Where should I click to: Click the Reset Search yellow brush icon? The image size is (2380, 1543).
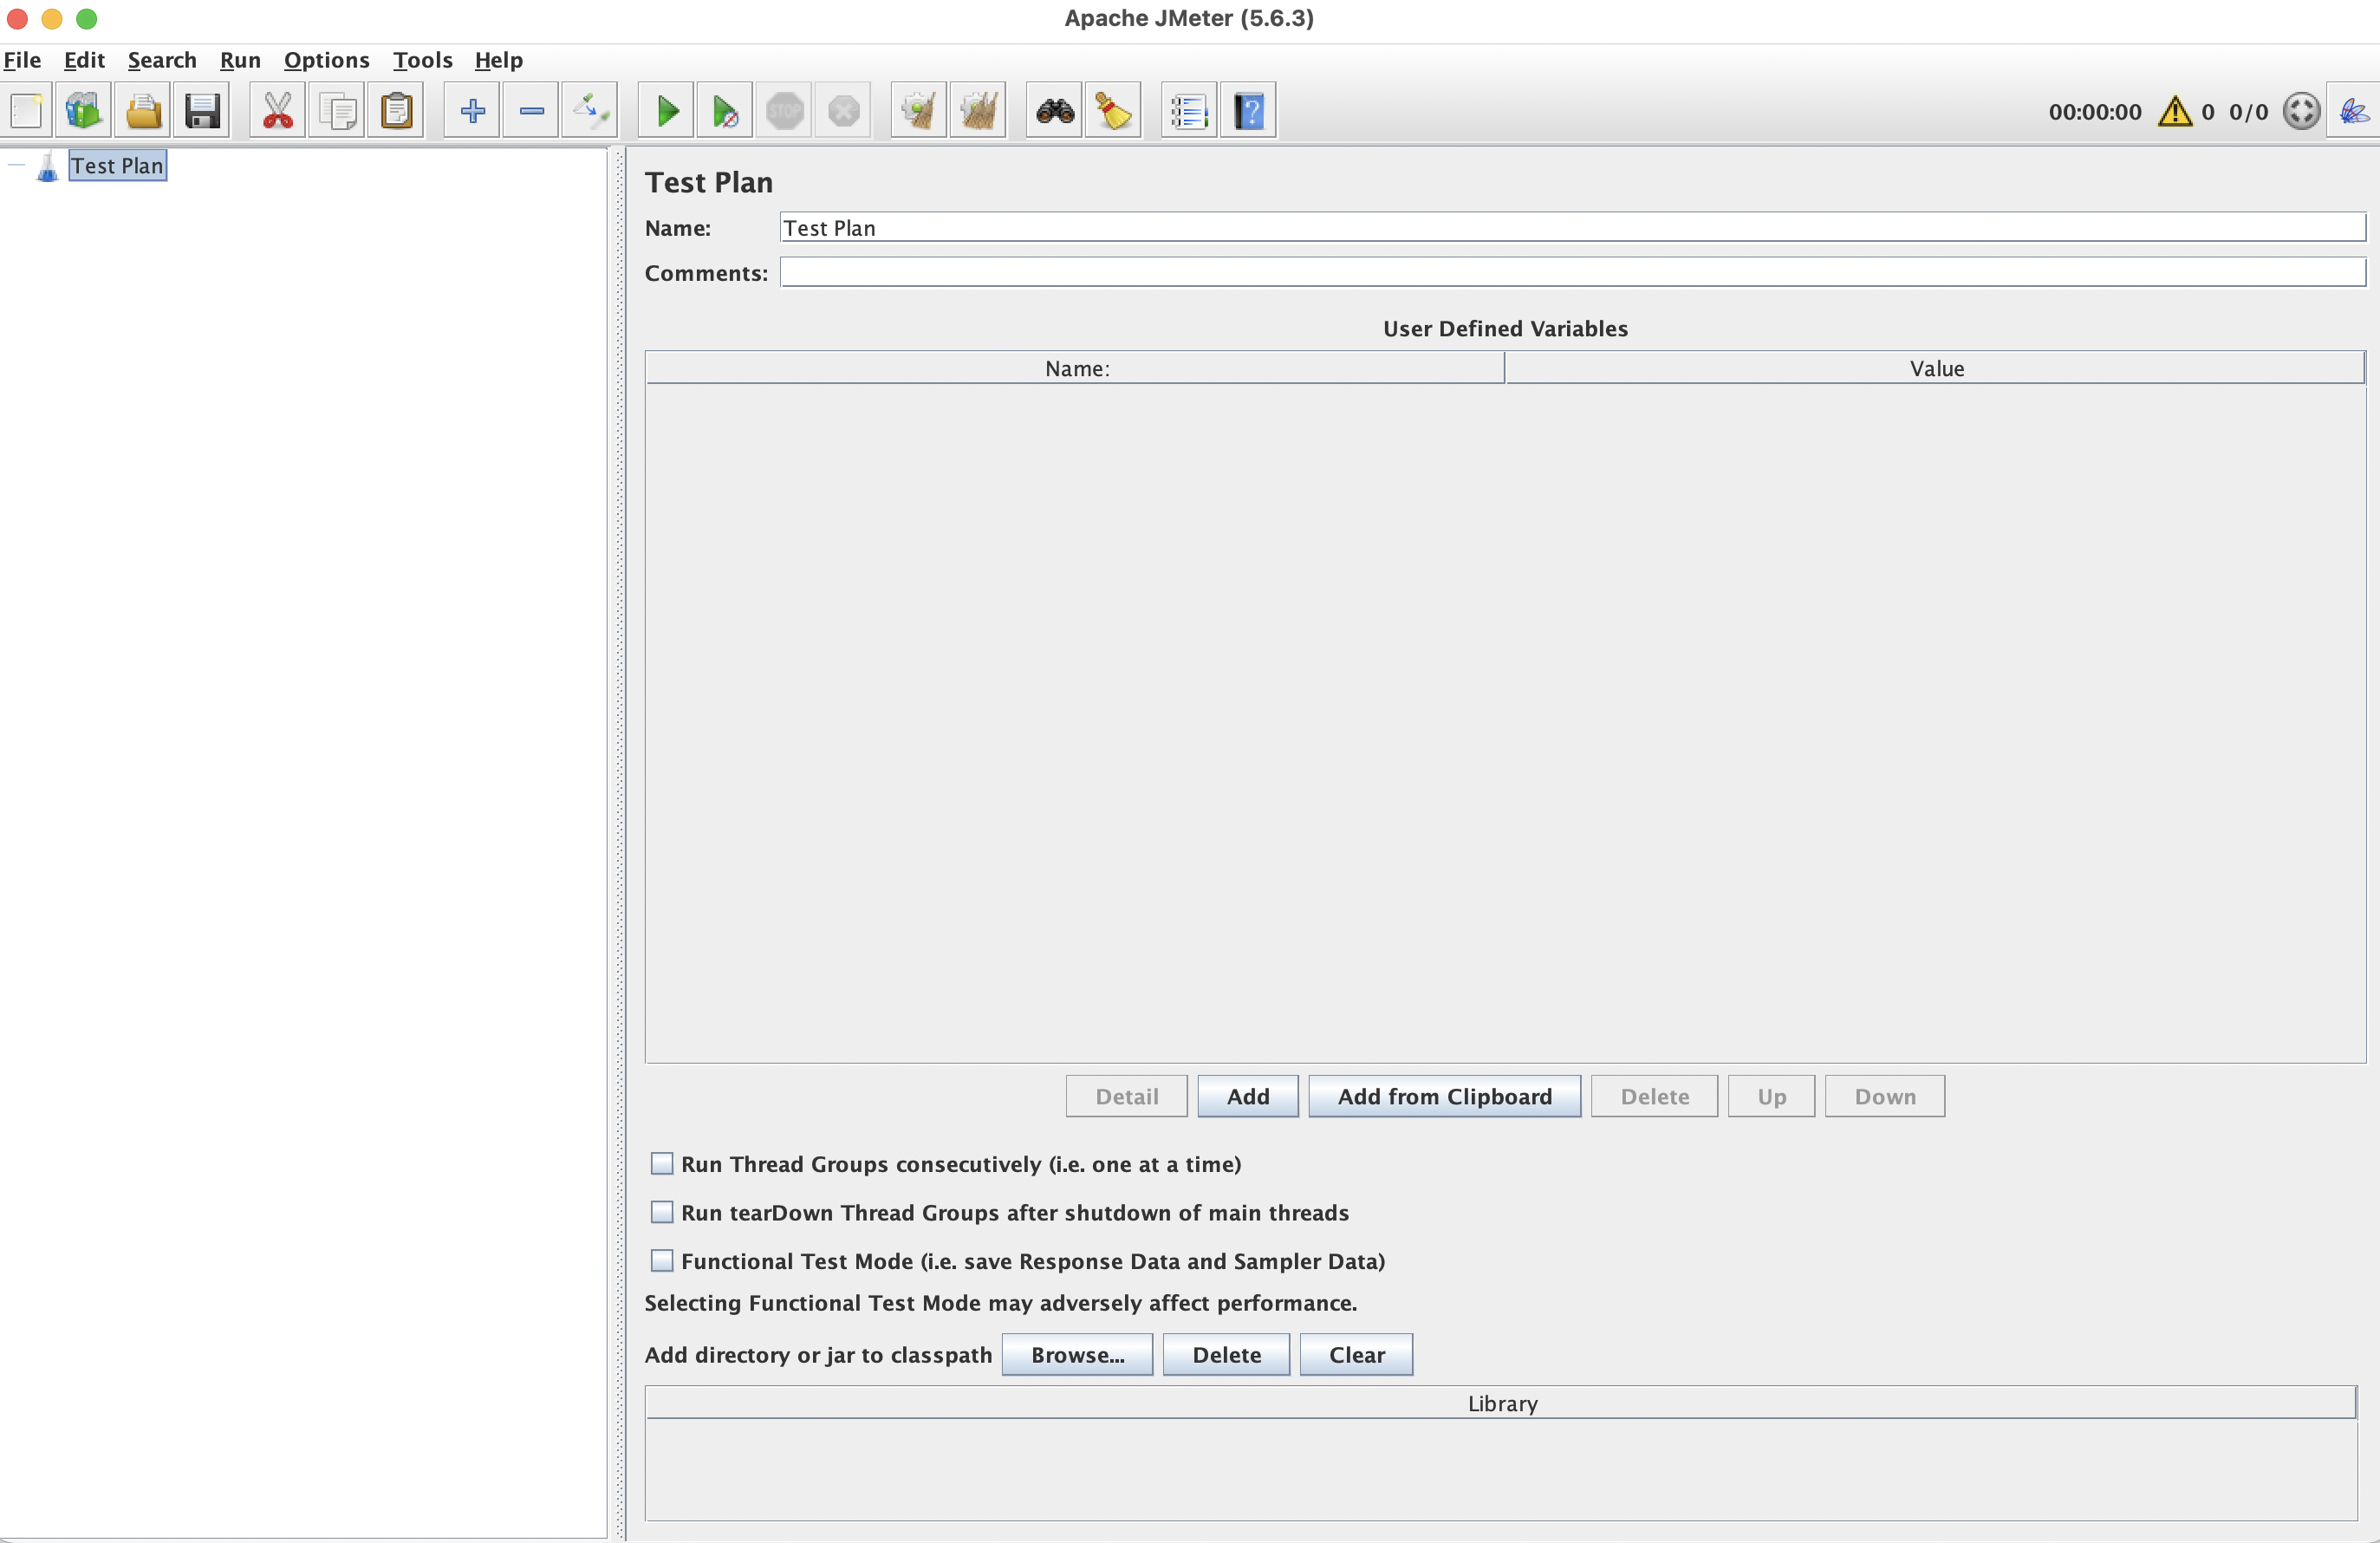(x=1113, y=111)
